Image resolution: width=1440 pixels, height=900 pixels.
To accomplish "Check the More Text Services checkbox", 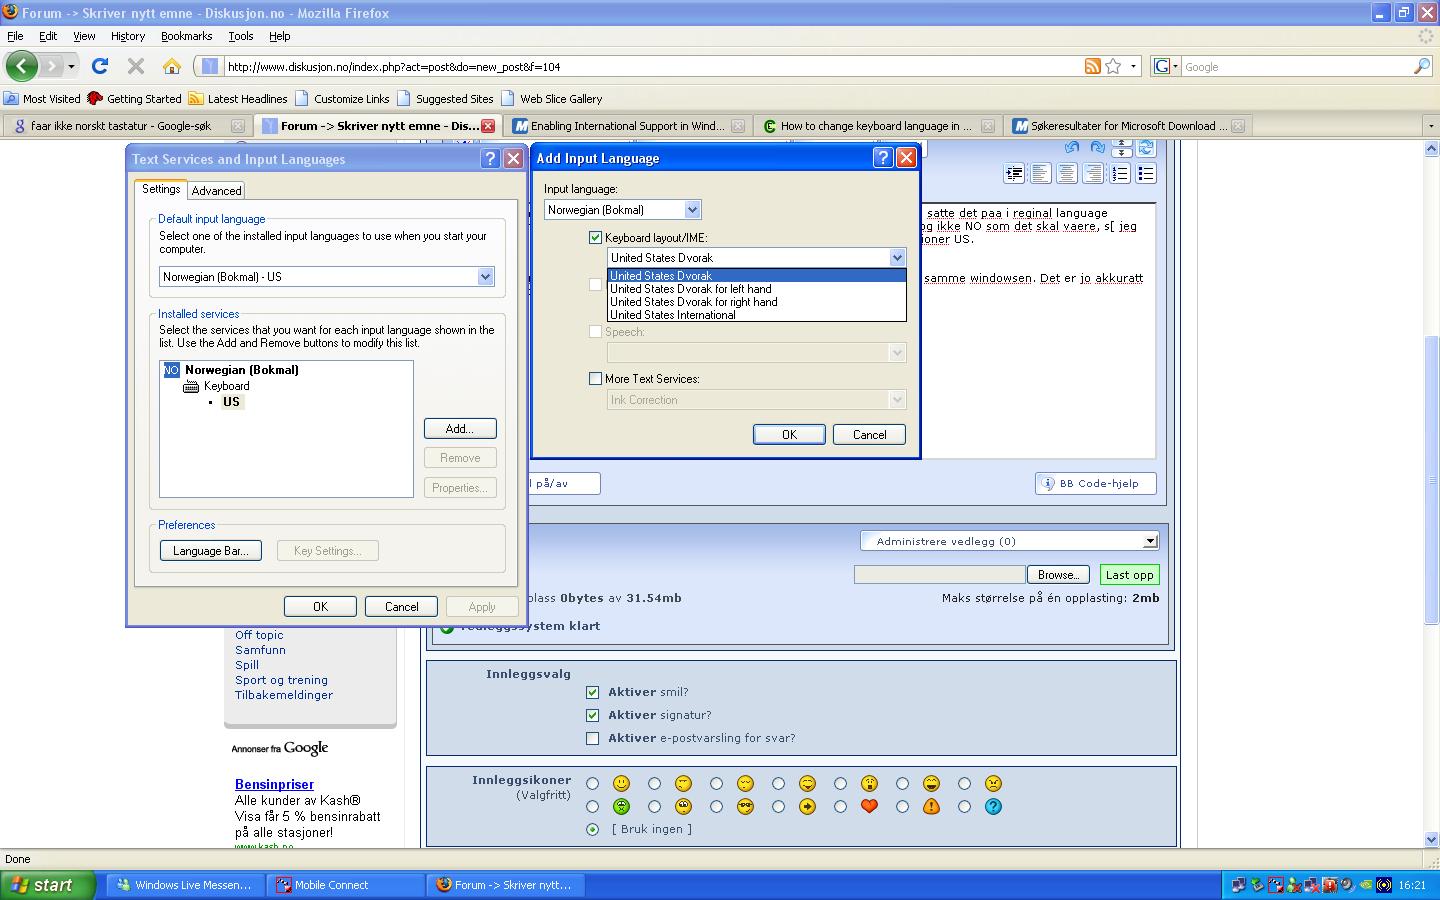I will pos(596,379).
